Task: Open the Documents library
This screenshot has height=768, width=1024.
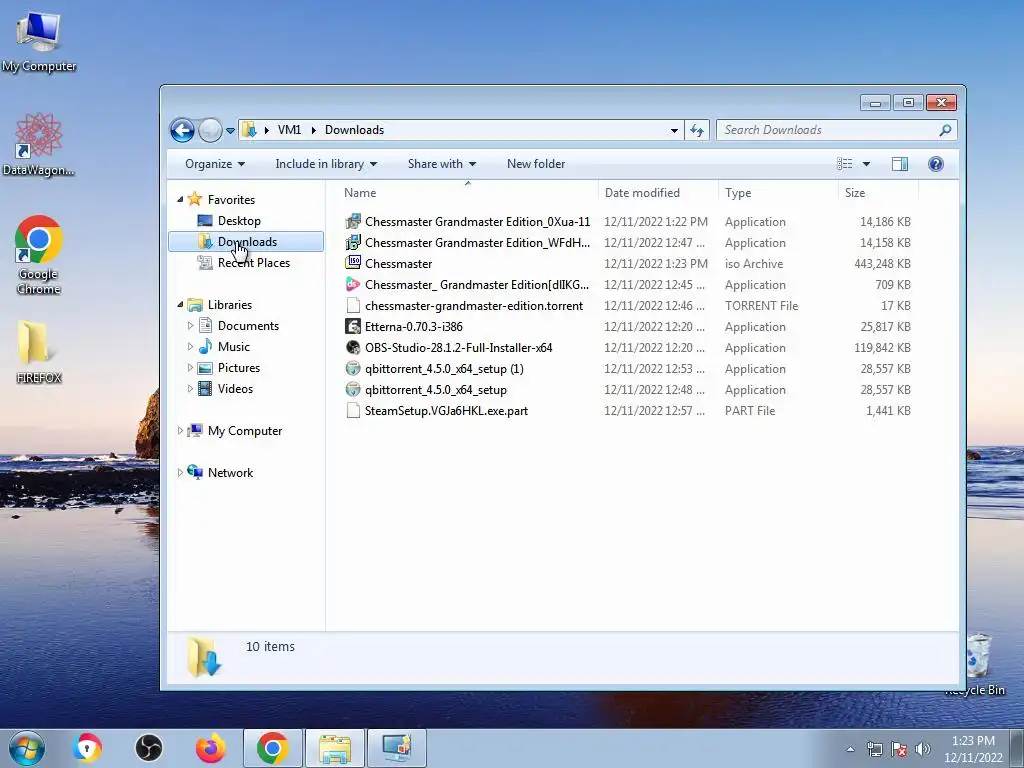Action: pyautogui.click(x=248, y=325)
